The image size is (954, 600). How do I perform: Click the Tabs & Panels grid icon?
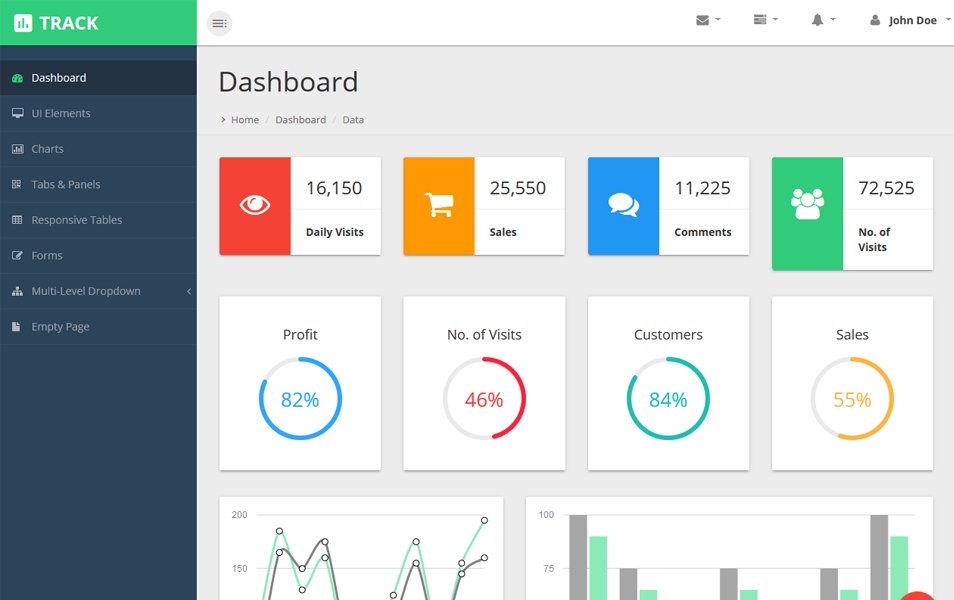pyautogui.click(x=16, y=184)
